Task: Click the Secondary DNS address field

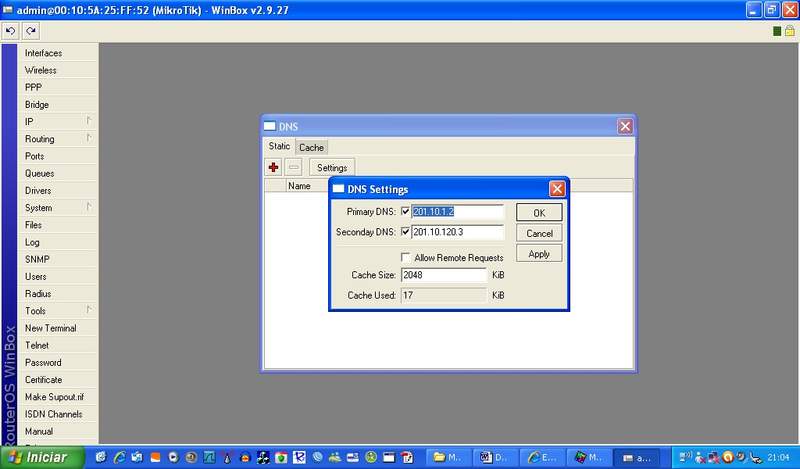Action: (x=457, y=232)
